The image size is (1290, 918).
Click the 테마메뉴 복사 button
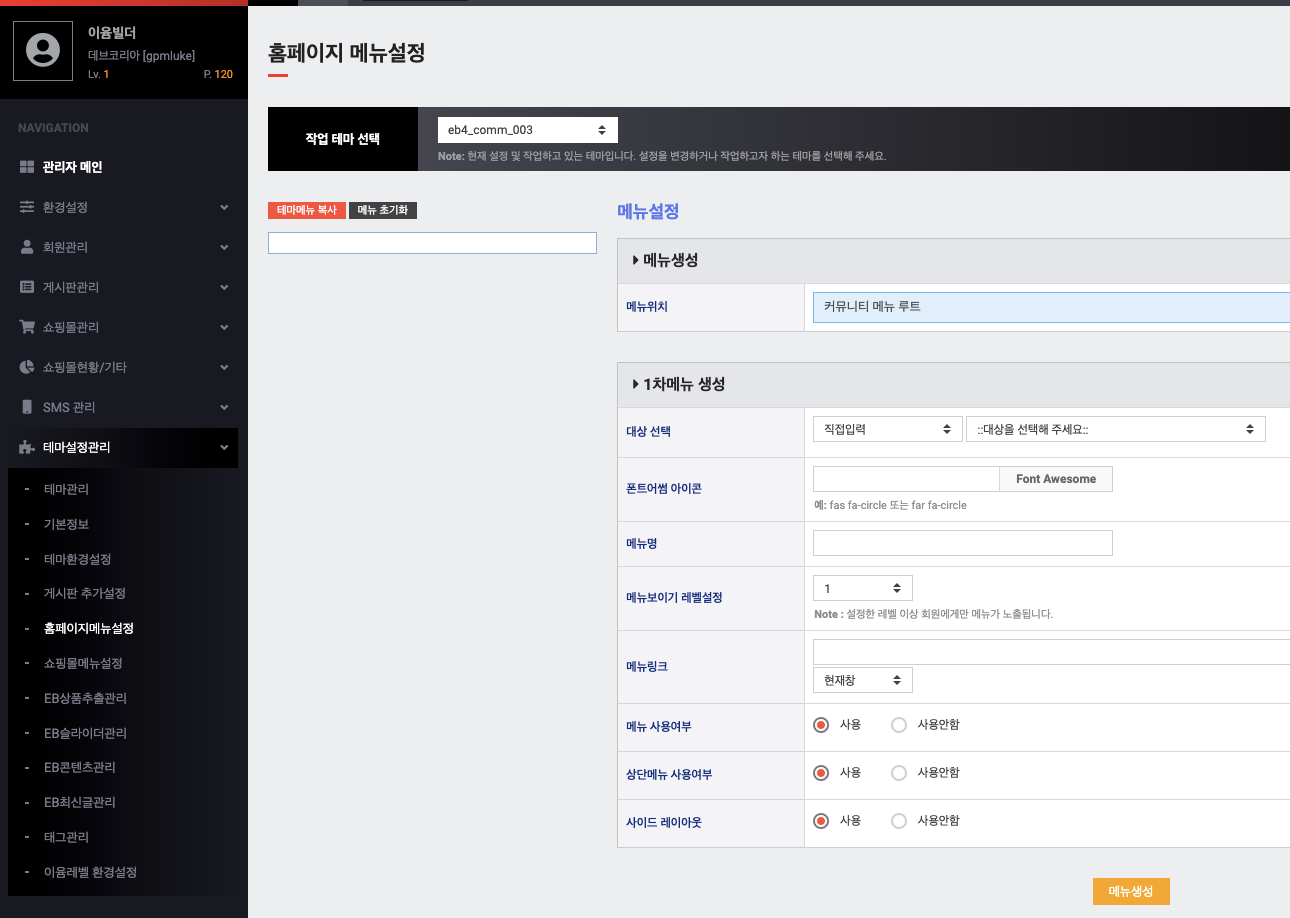tap(307, 210)
